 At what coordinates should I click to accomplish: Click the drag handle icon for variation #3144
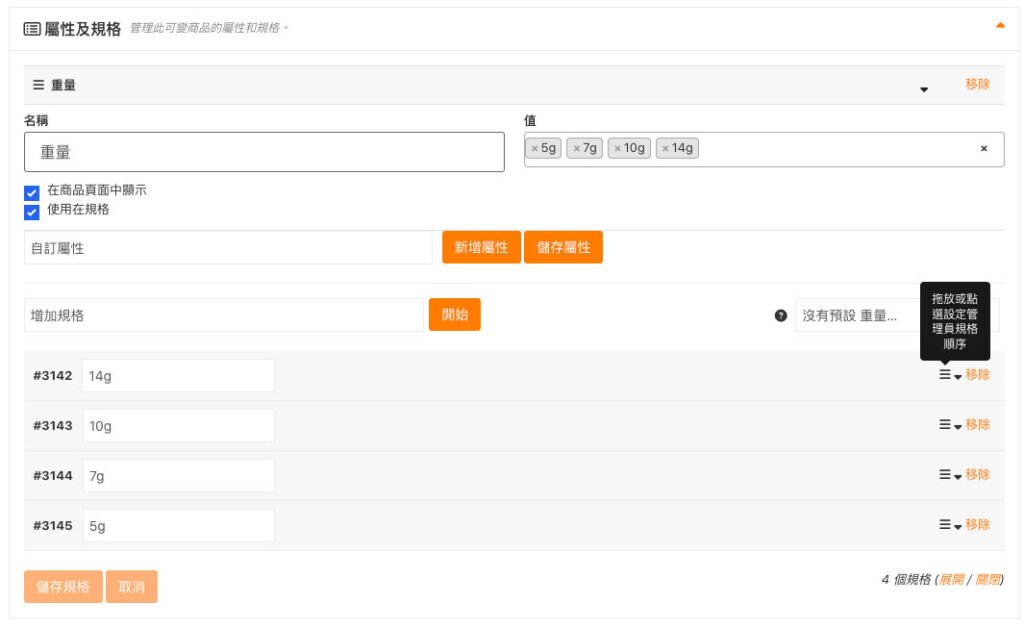click(x=944, y=475)
